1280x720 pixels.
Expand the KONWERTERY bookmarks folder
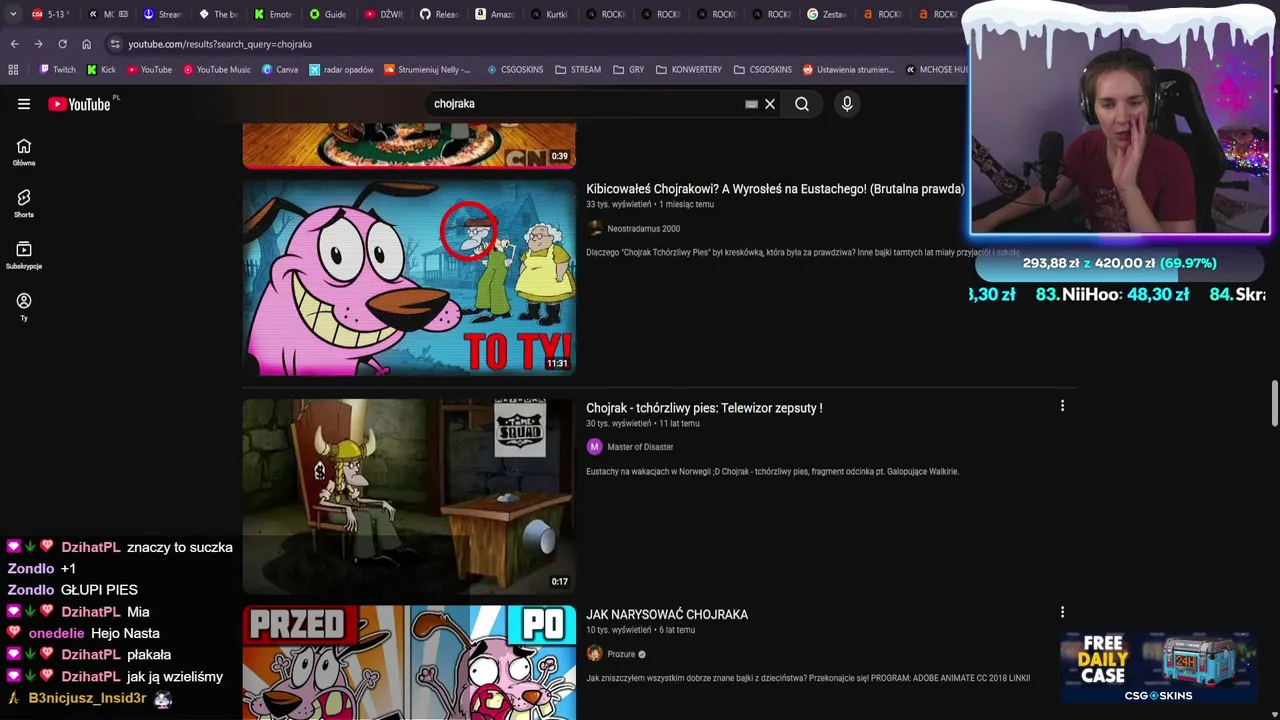pos(689,70)
